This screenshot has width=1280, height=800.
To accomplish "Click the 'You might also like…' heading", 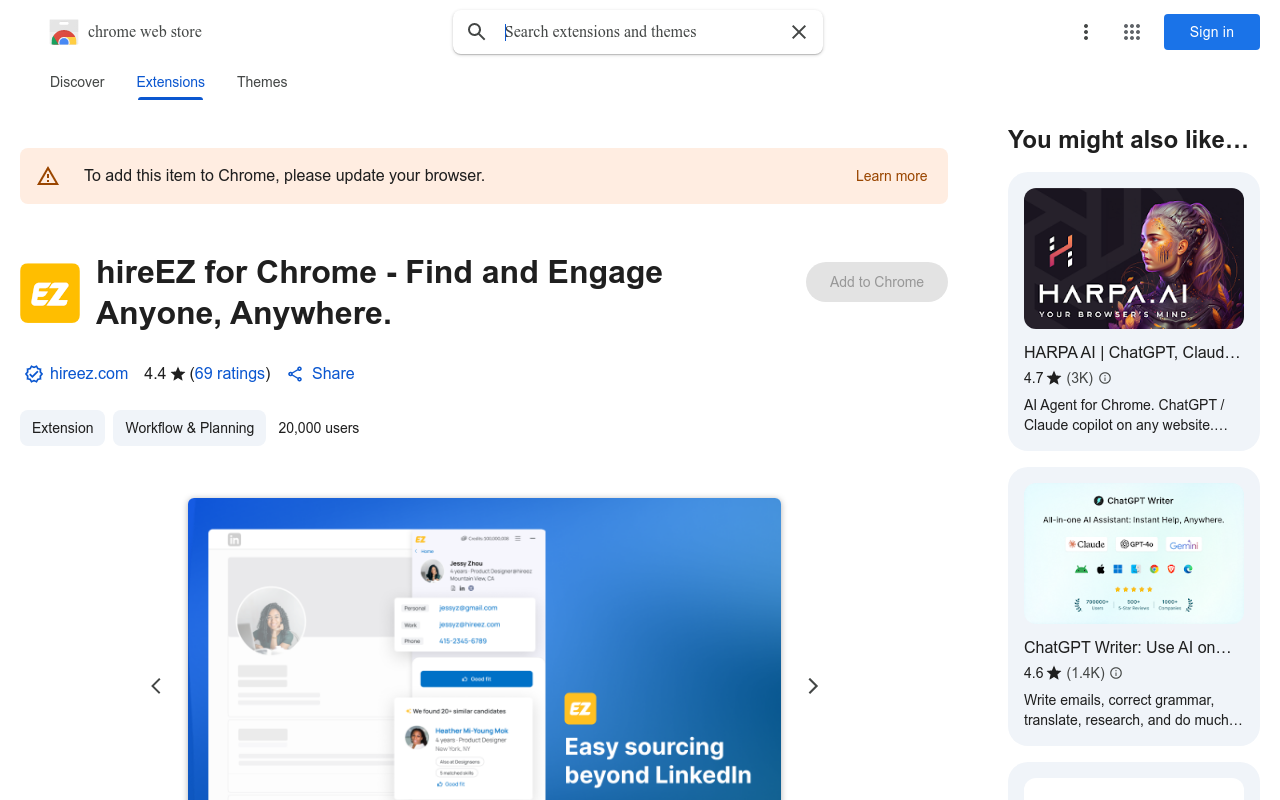I will coord(1128,140).
